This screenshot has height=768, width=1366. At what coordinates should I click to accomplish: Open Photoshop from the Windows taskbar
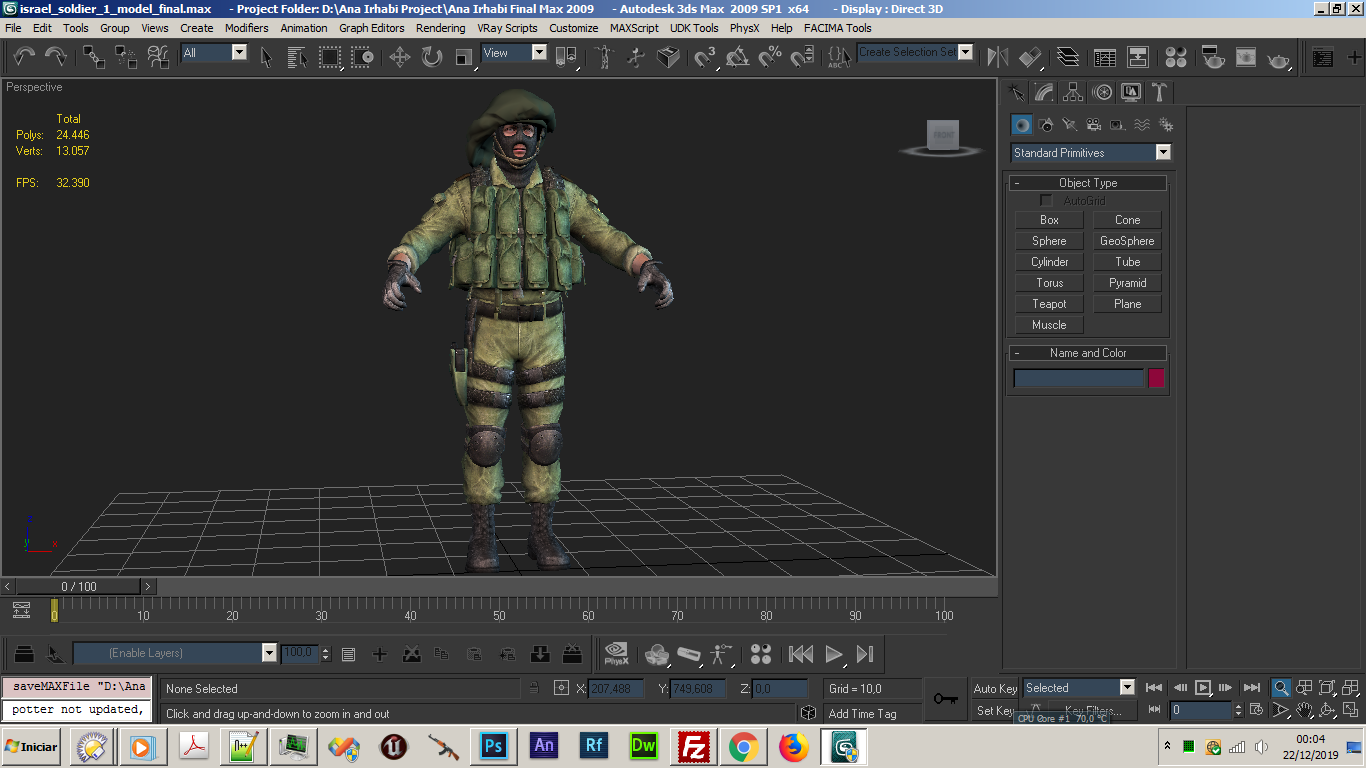point(492,746)
